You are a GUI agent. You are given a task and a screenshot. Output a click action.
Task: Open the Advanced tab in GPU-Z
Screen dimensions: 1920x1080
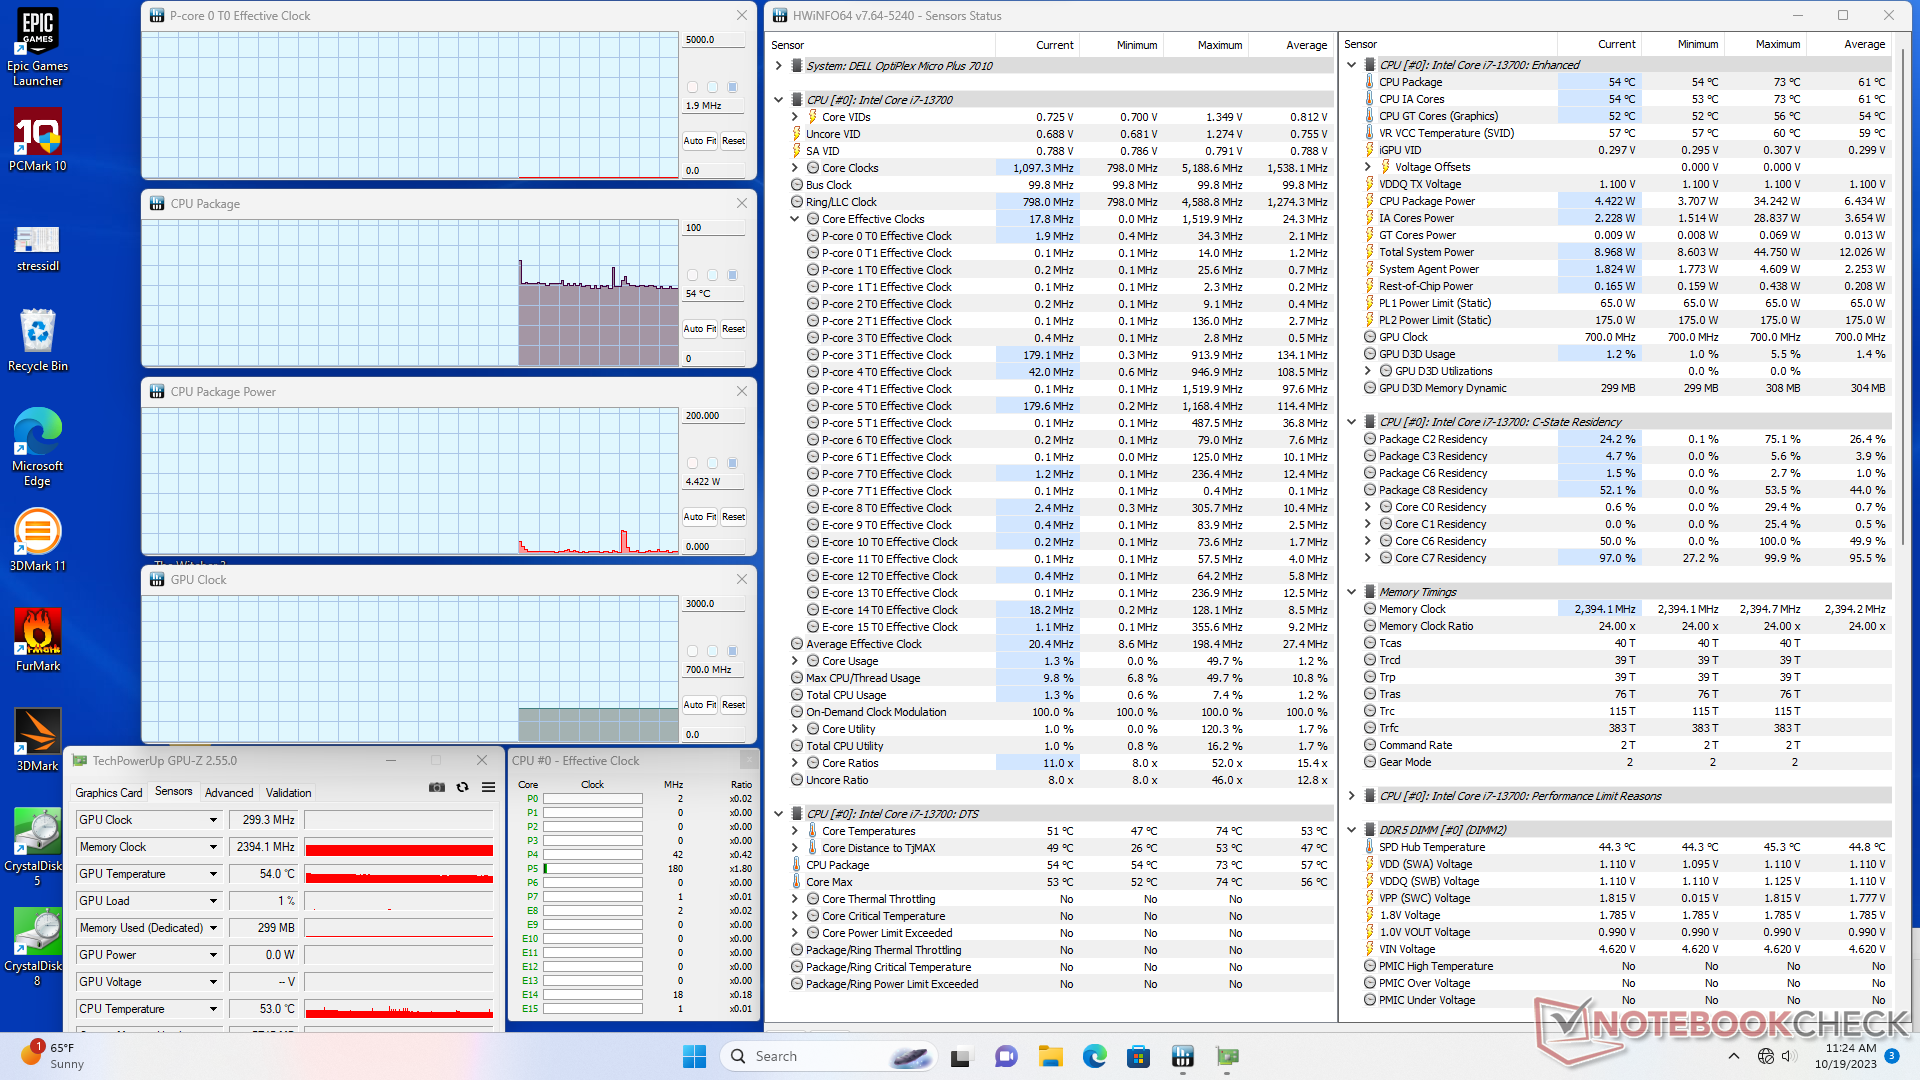(229, 792)
